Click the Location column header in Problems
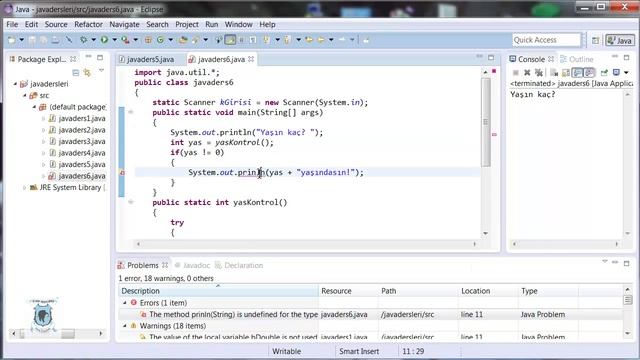Viewport: 640px width, 360px height. pos(488,291)
